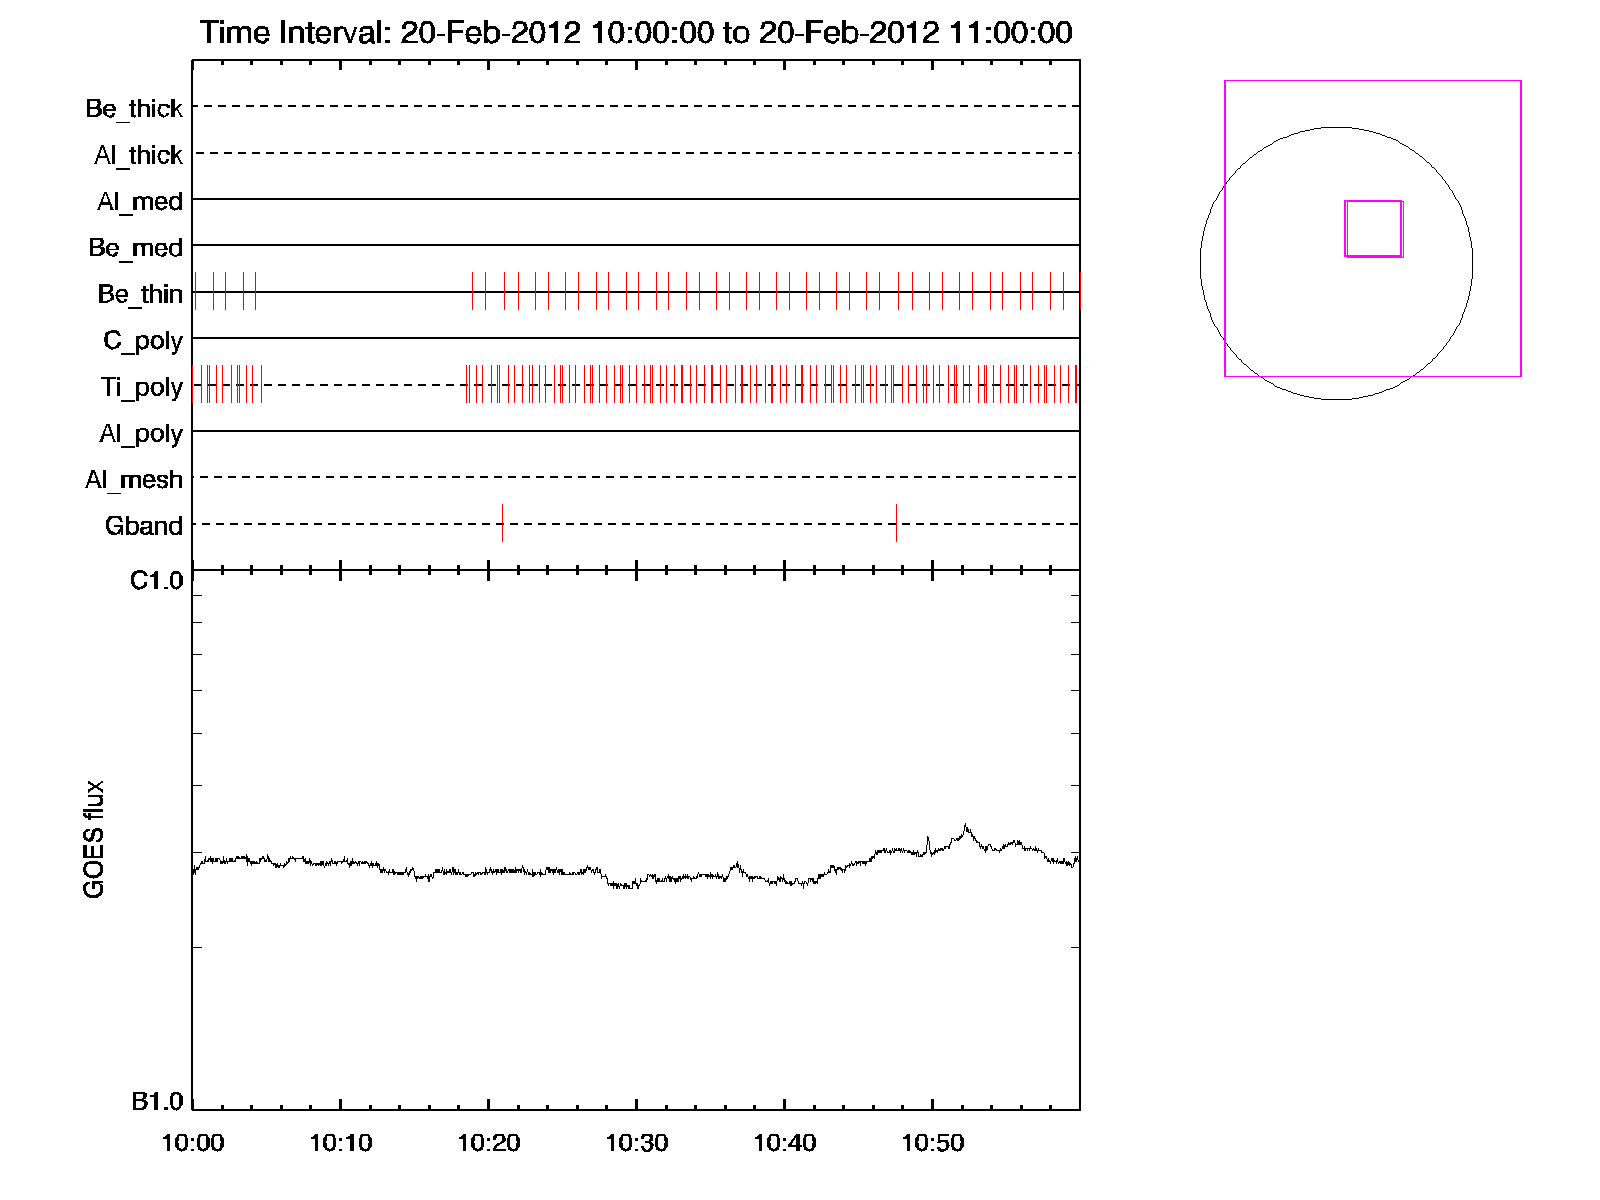The image size is (1600, 1200).
Task: Click the second Gband marker near 10:47
Action: coord(896,523)
